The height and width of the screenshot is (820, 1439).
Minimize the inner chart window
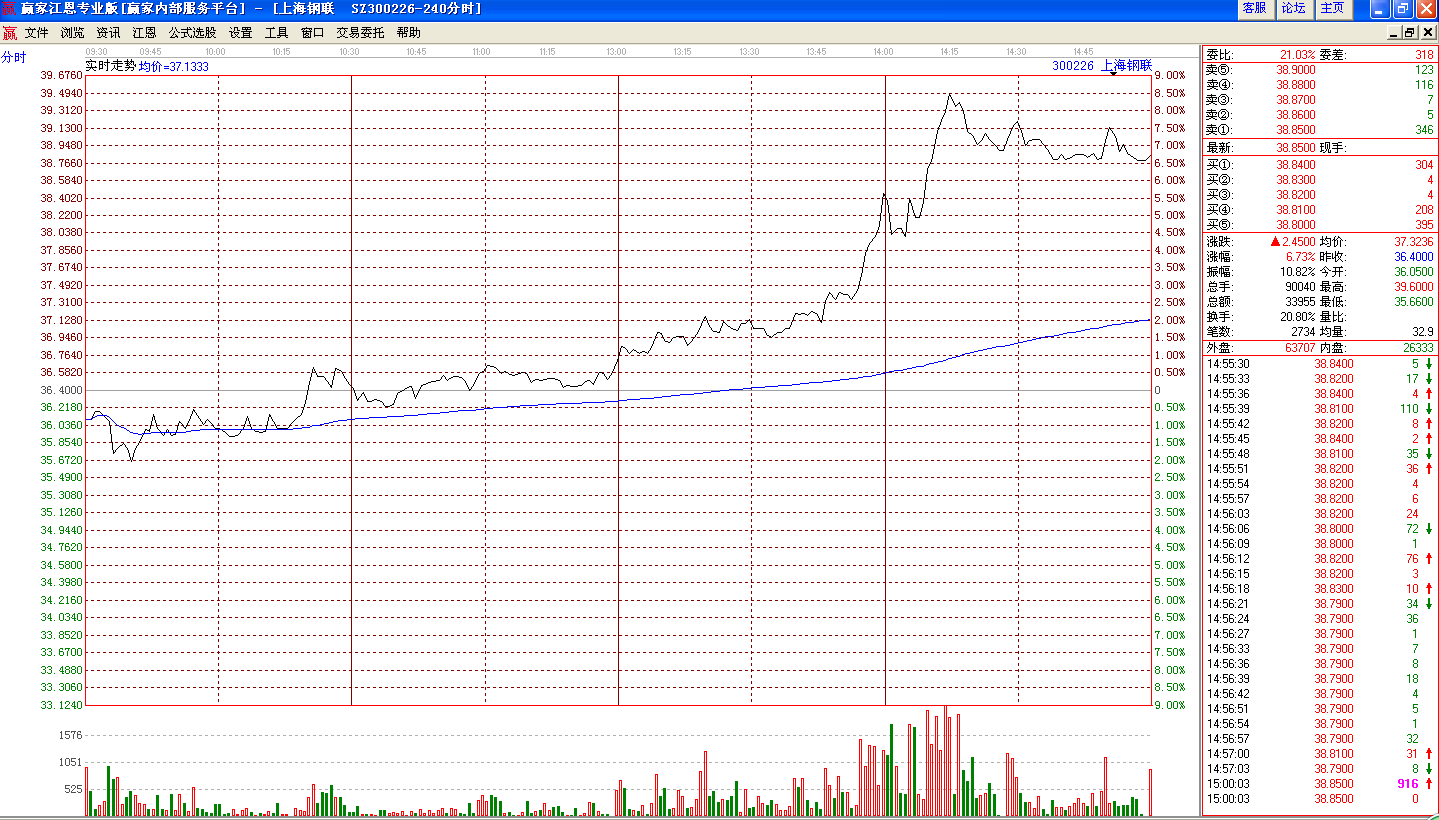pos(1394,33)
